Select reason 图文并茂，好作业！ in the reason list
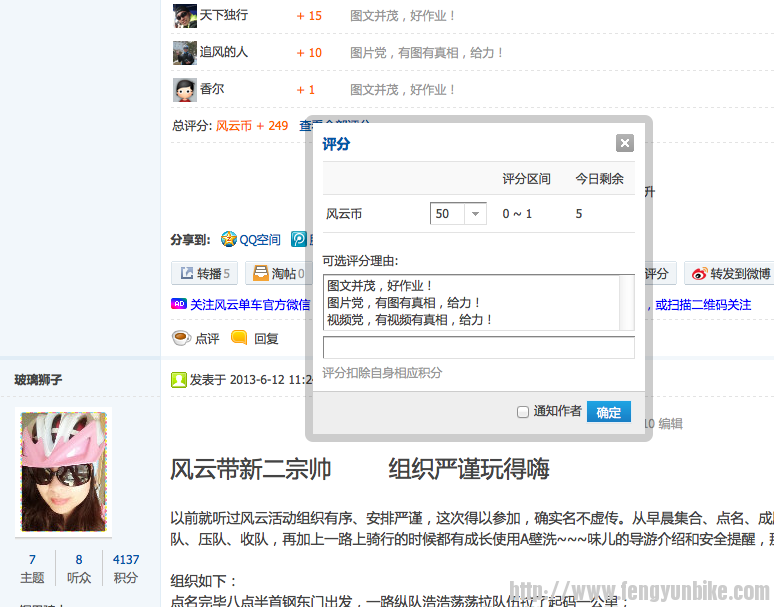The image size is (774, 607). (x=380, y=286)
